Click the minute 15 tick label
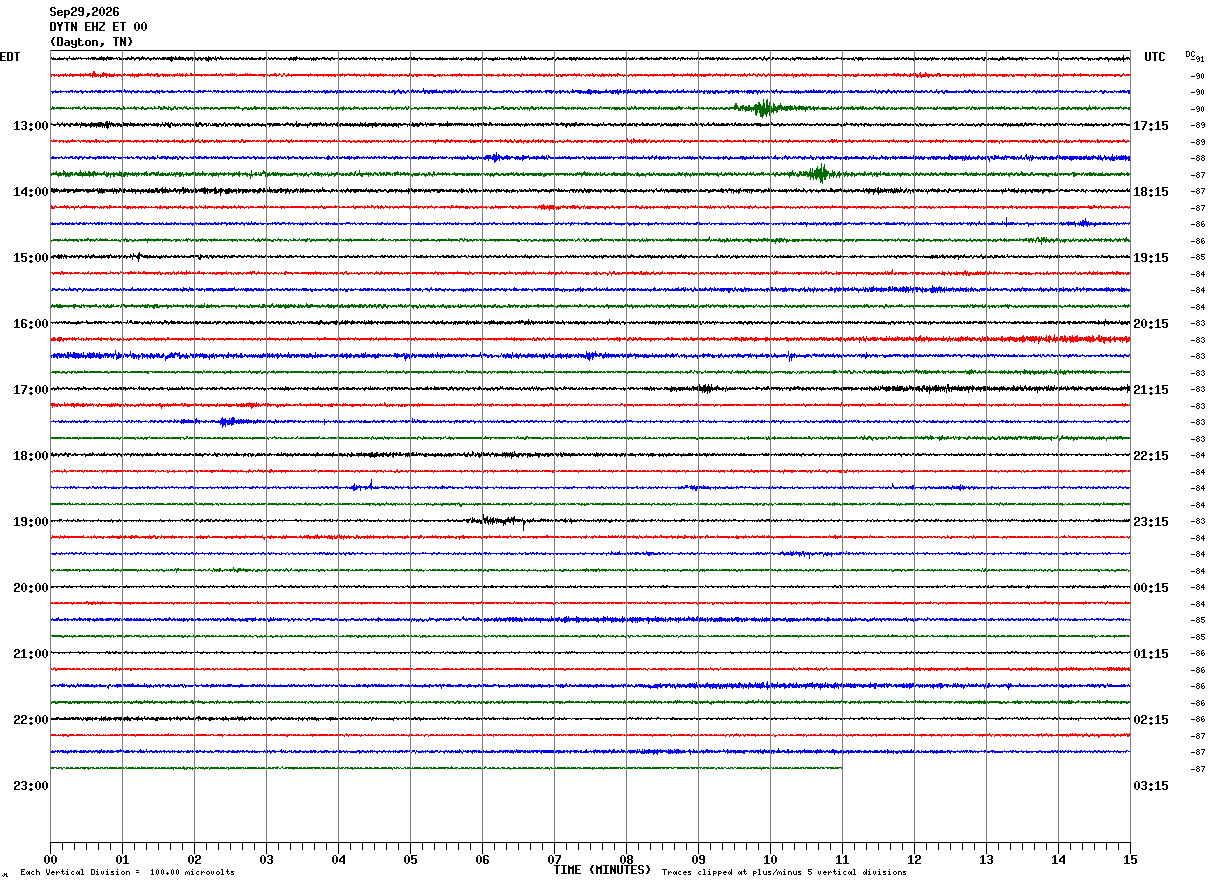1210x886 pixels. 1130,859
